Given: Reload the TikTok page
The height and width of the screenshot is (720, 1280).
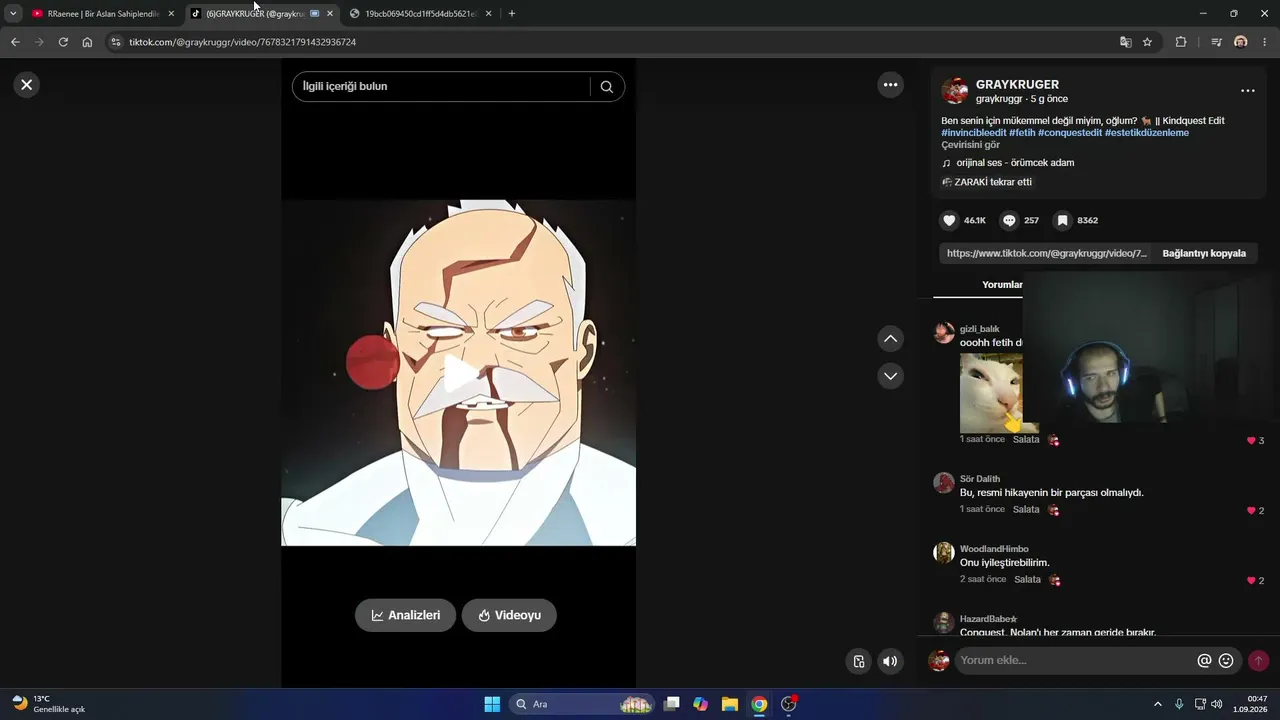Looking at the screenshot, I should [x=63, y=42].
